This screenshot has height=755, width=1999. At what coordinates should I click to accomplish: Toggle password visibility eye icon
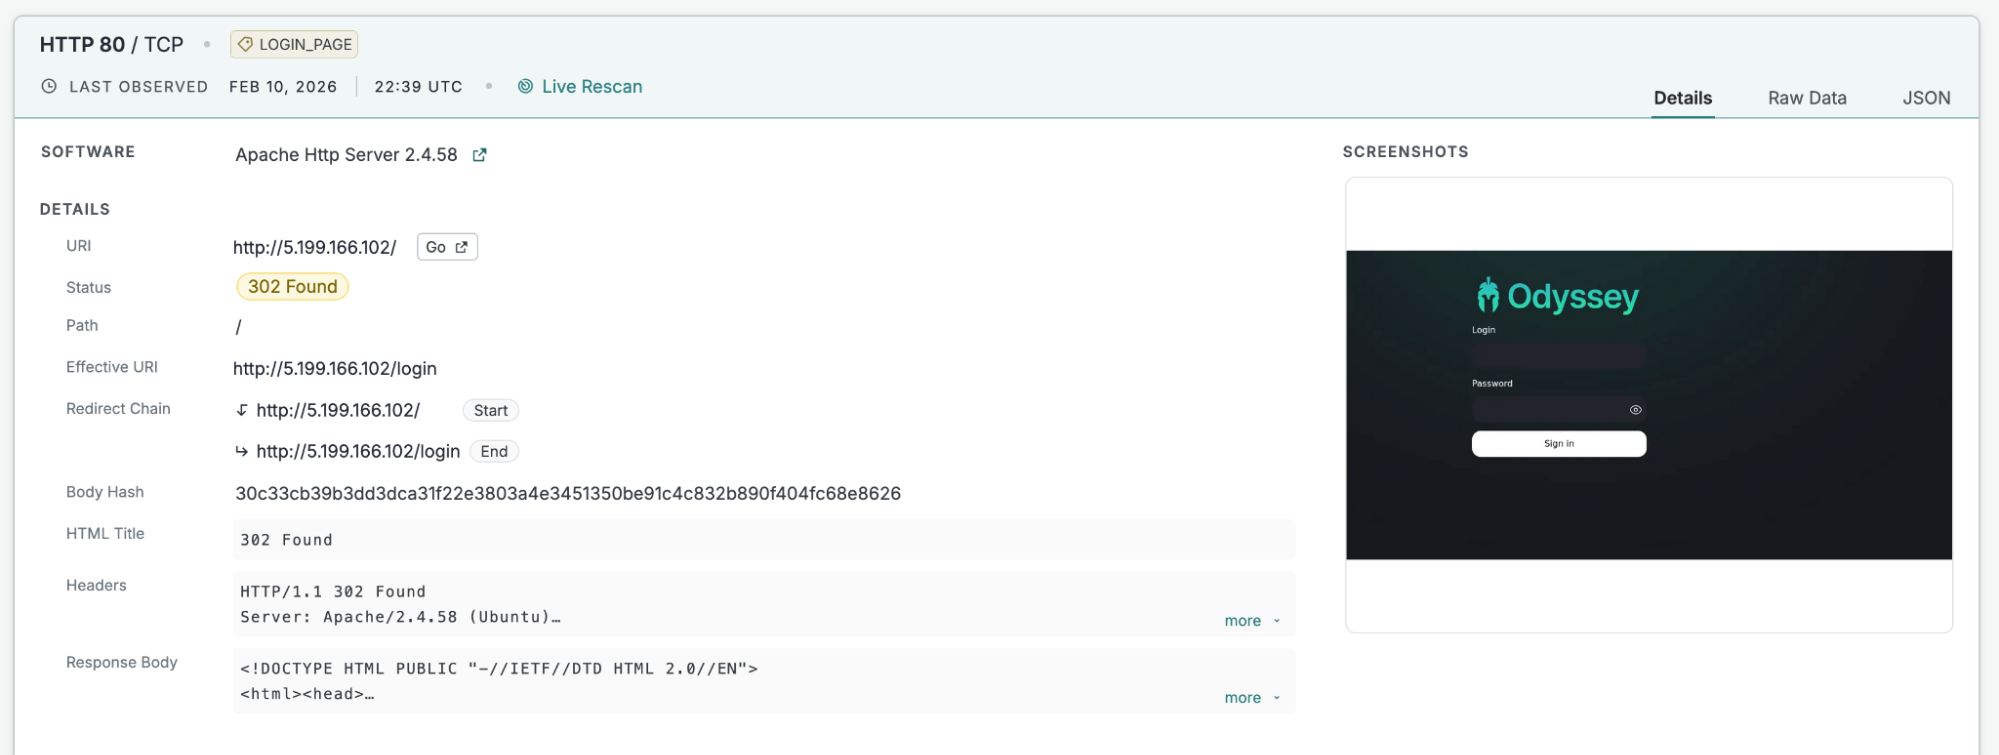pos(1635,410)
